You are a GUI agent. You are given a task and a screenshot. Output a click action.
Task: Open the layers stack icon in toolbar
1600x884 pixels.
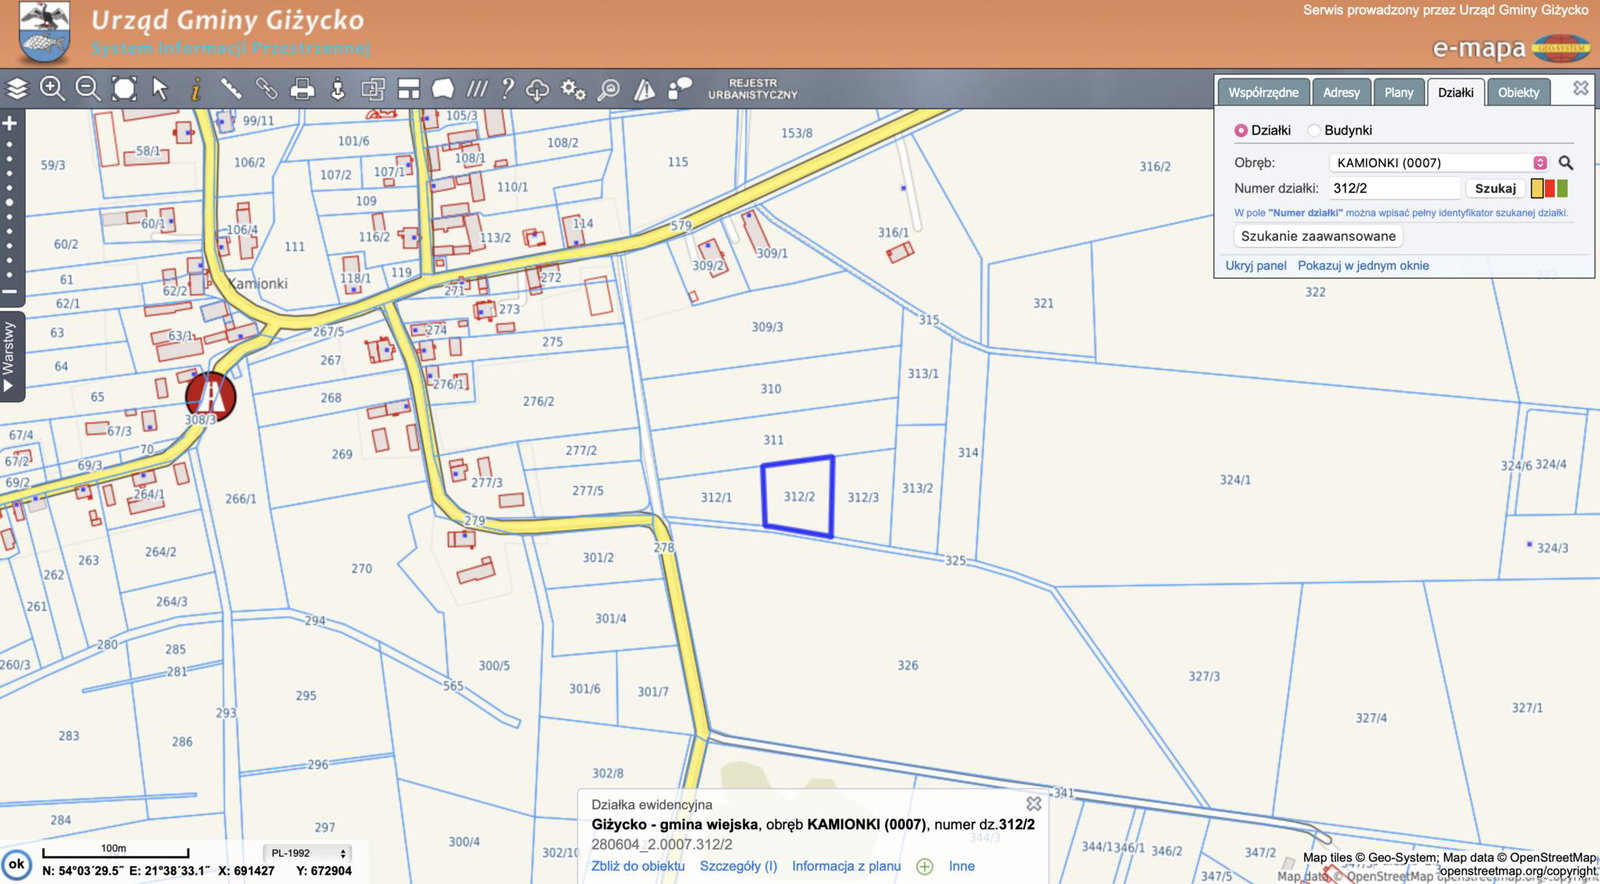[17, 89]
